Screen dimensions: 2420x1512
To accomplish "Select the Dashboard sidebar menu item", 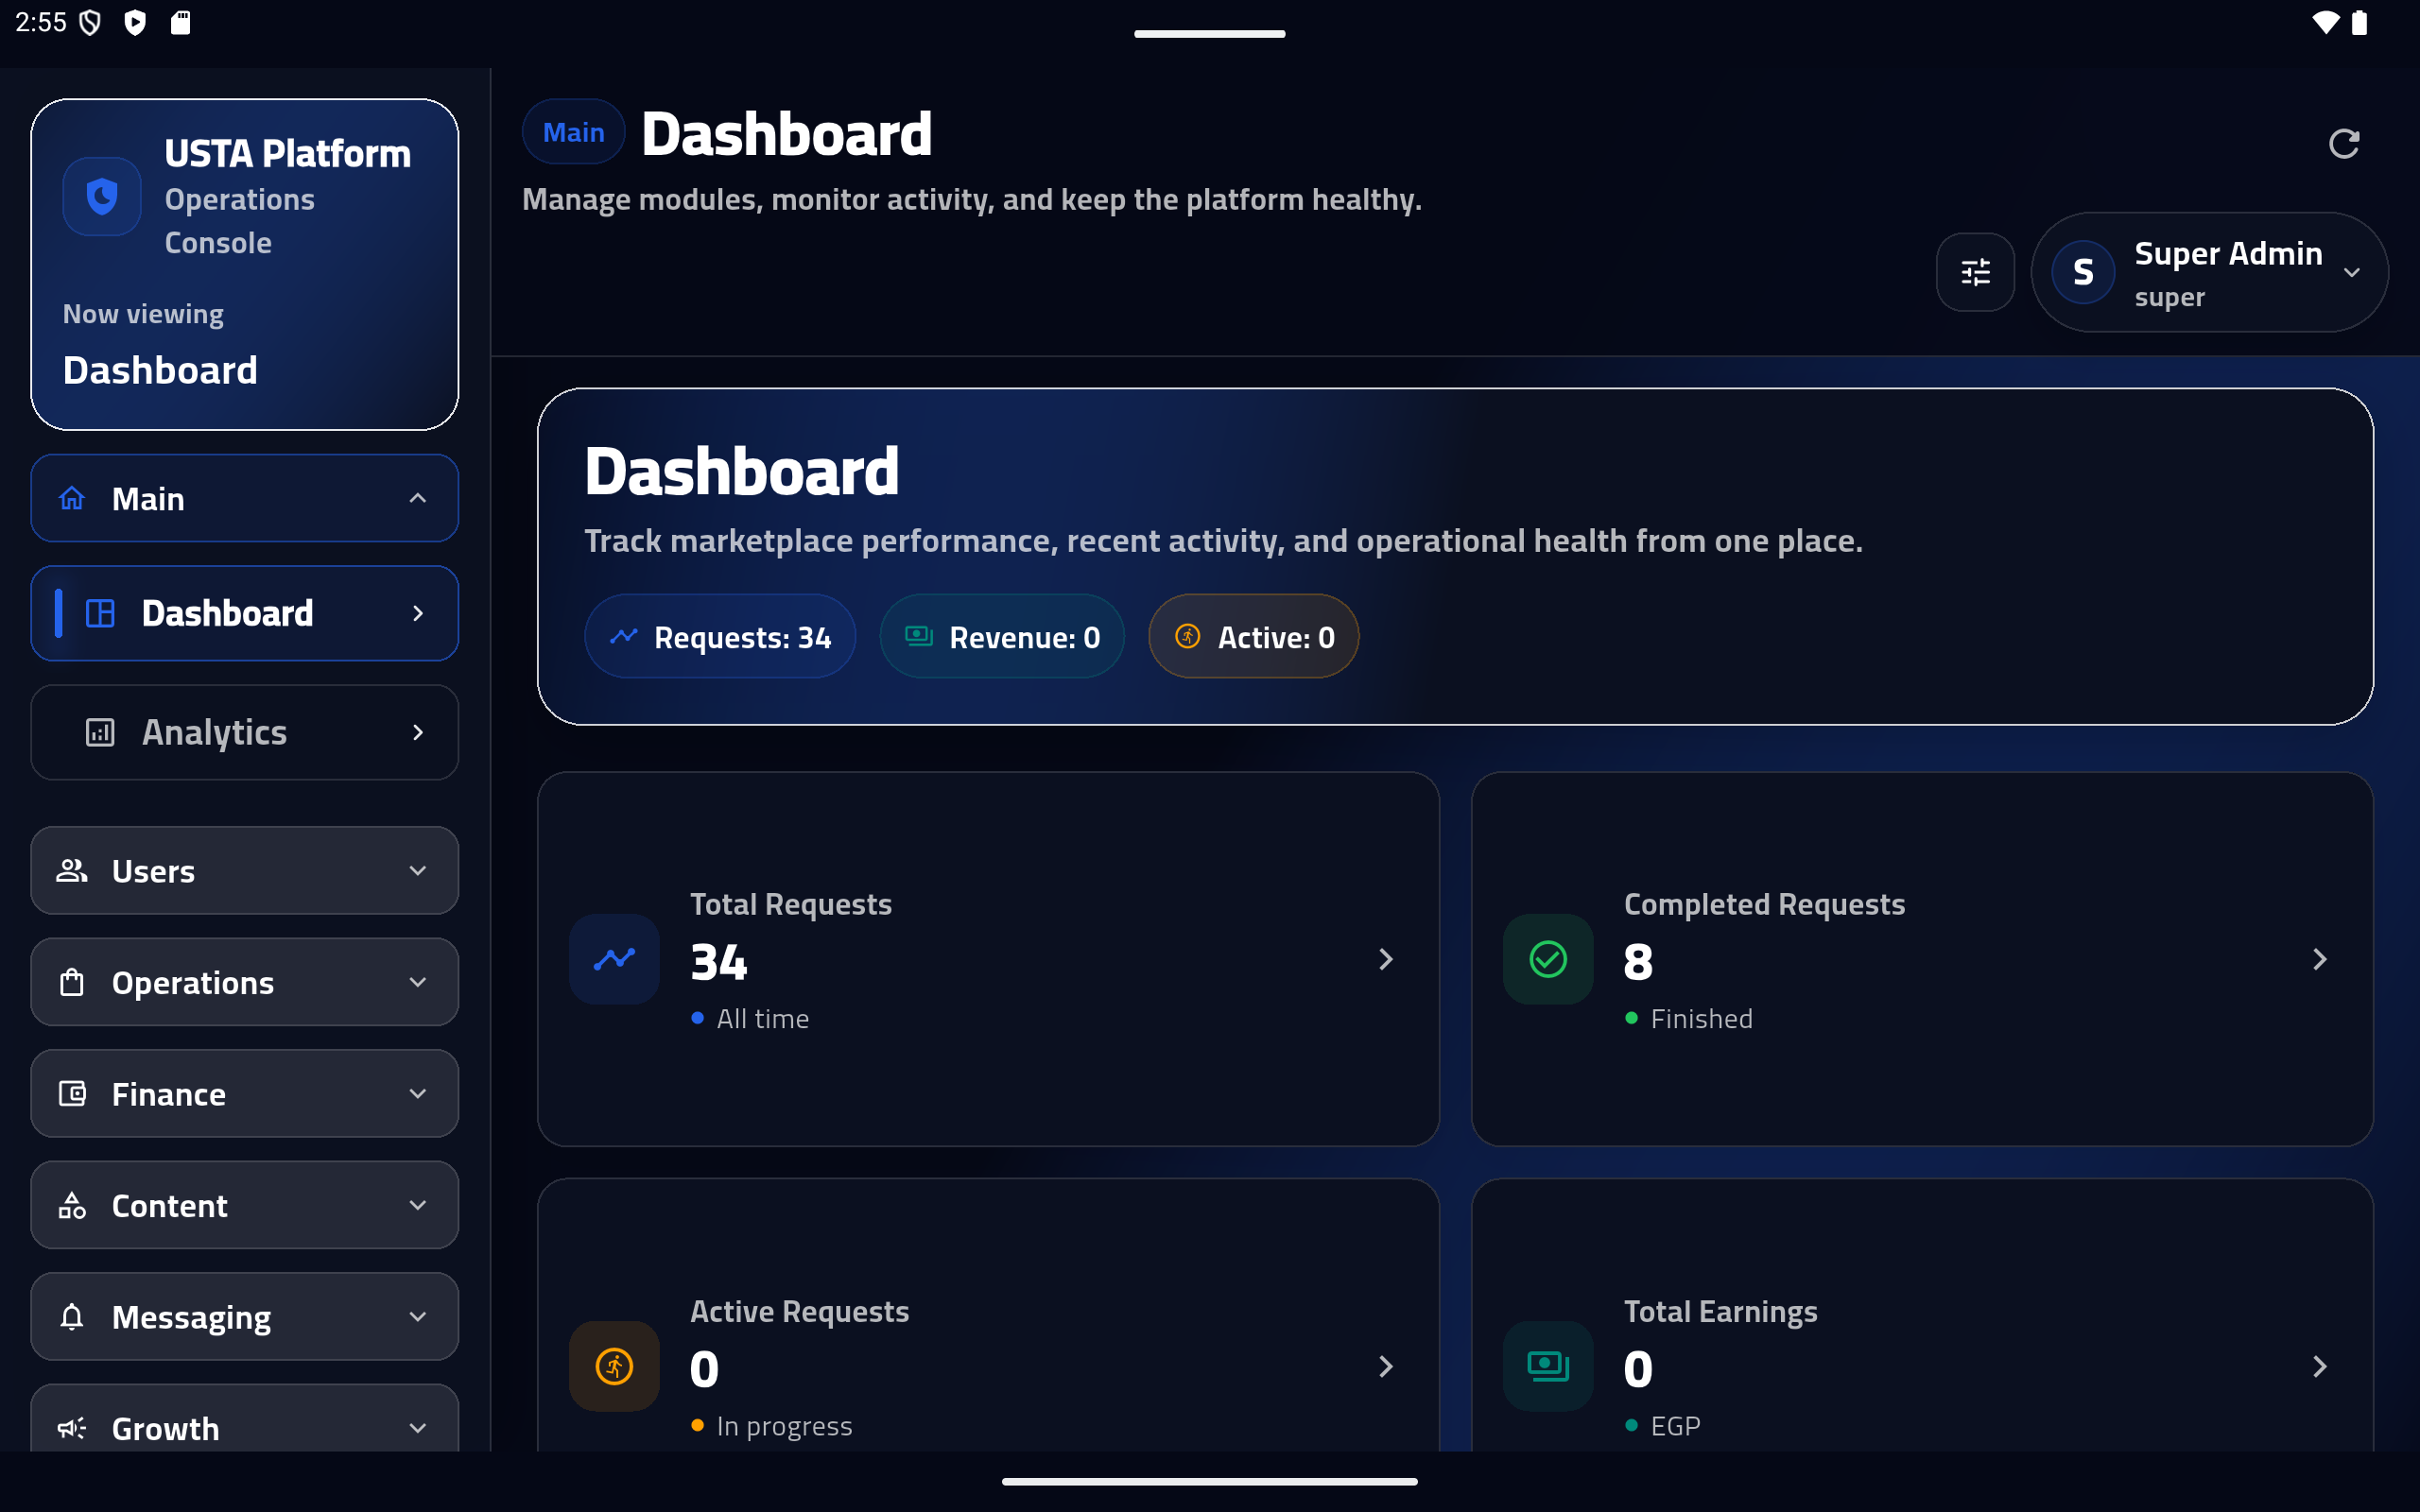I will pos(245,613).
